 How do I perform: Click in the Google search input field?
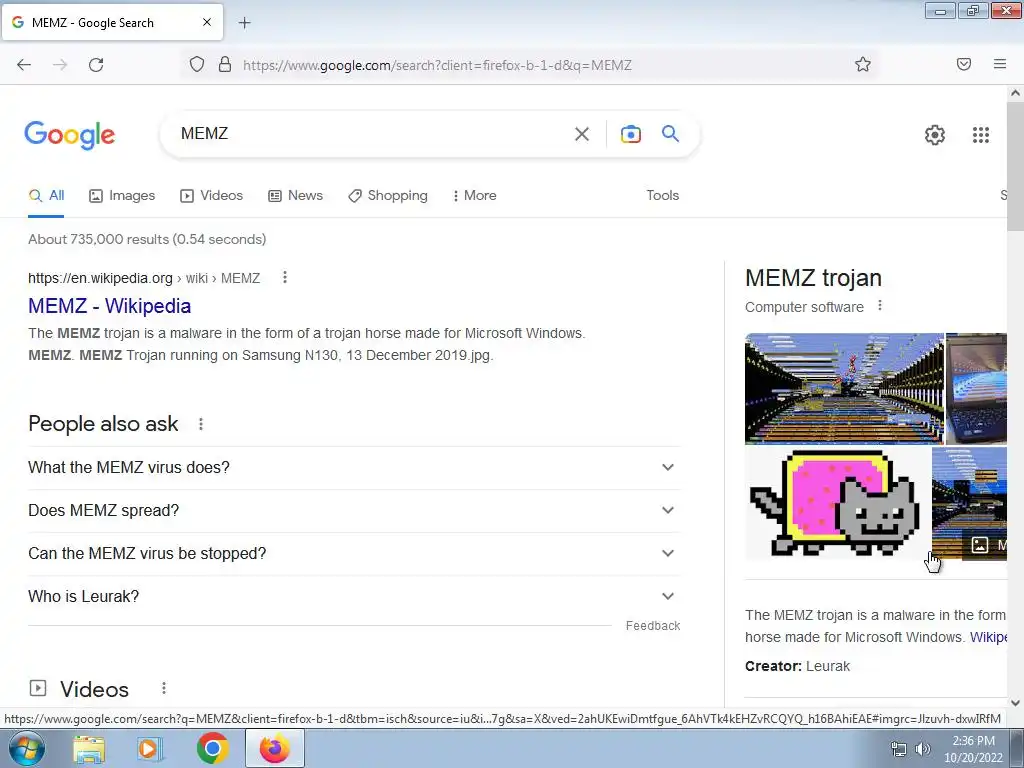372,134
